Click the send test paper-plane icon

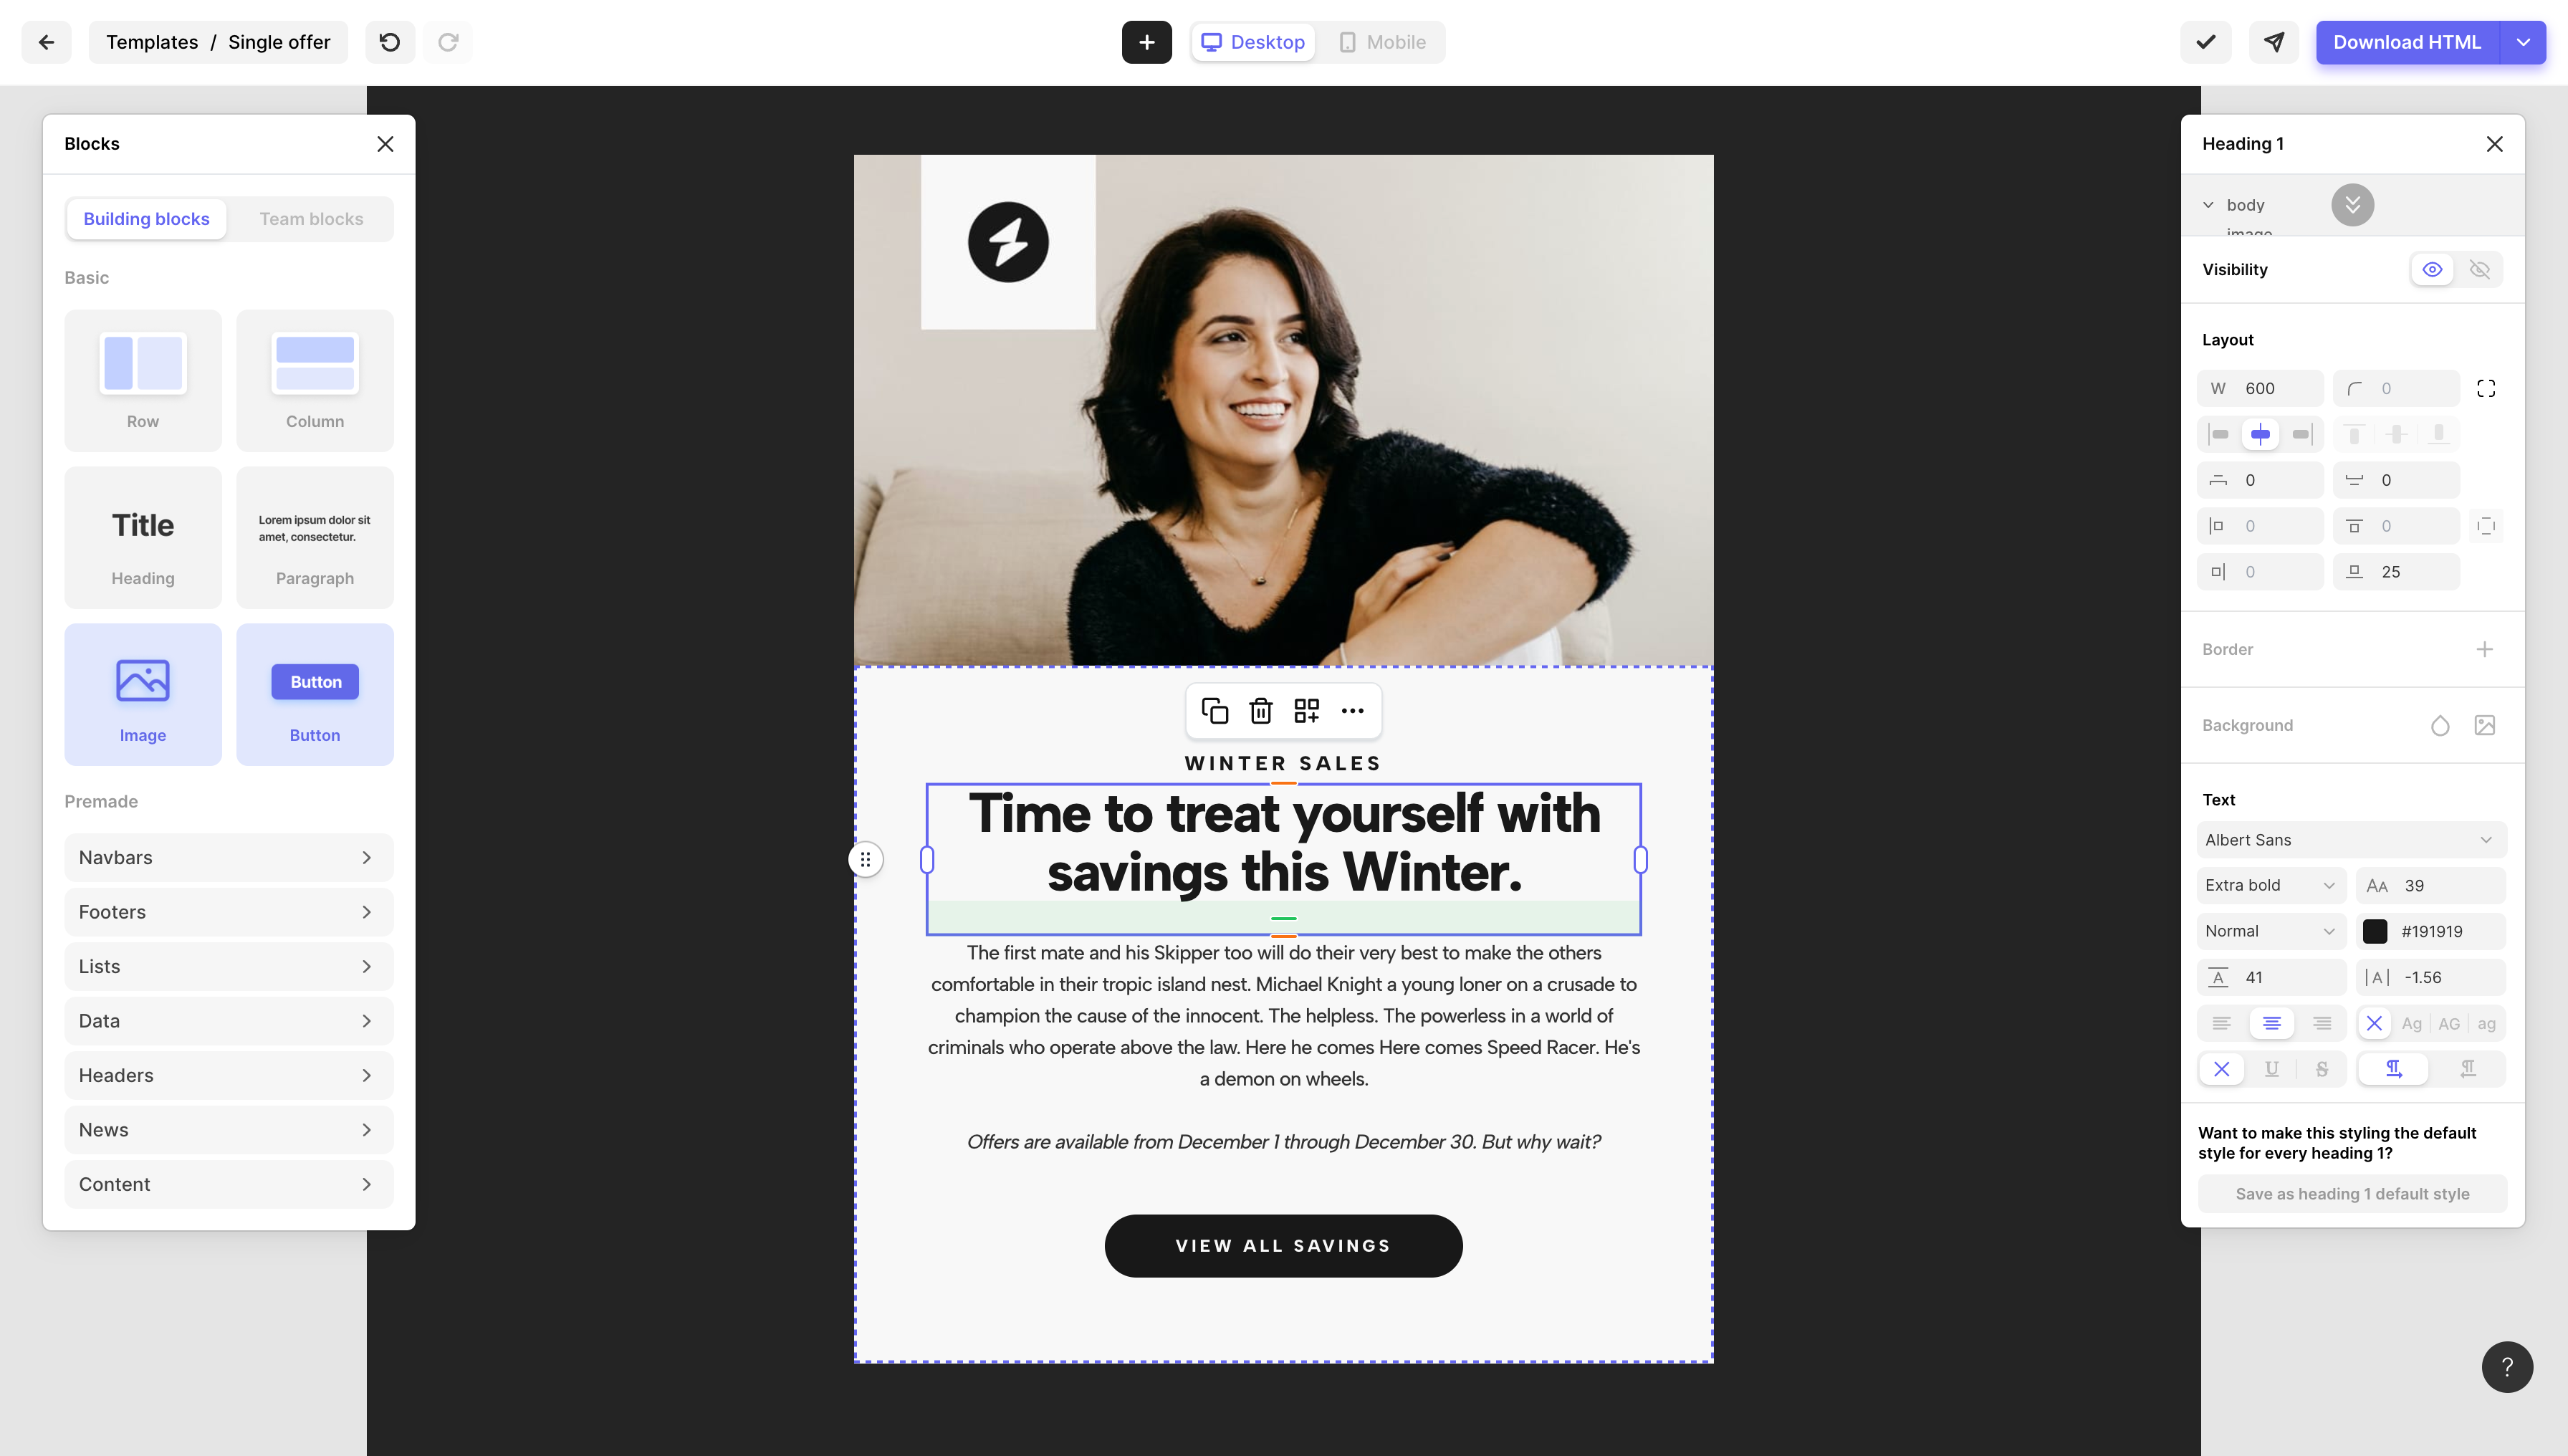coord(2274,42)
